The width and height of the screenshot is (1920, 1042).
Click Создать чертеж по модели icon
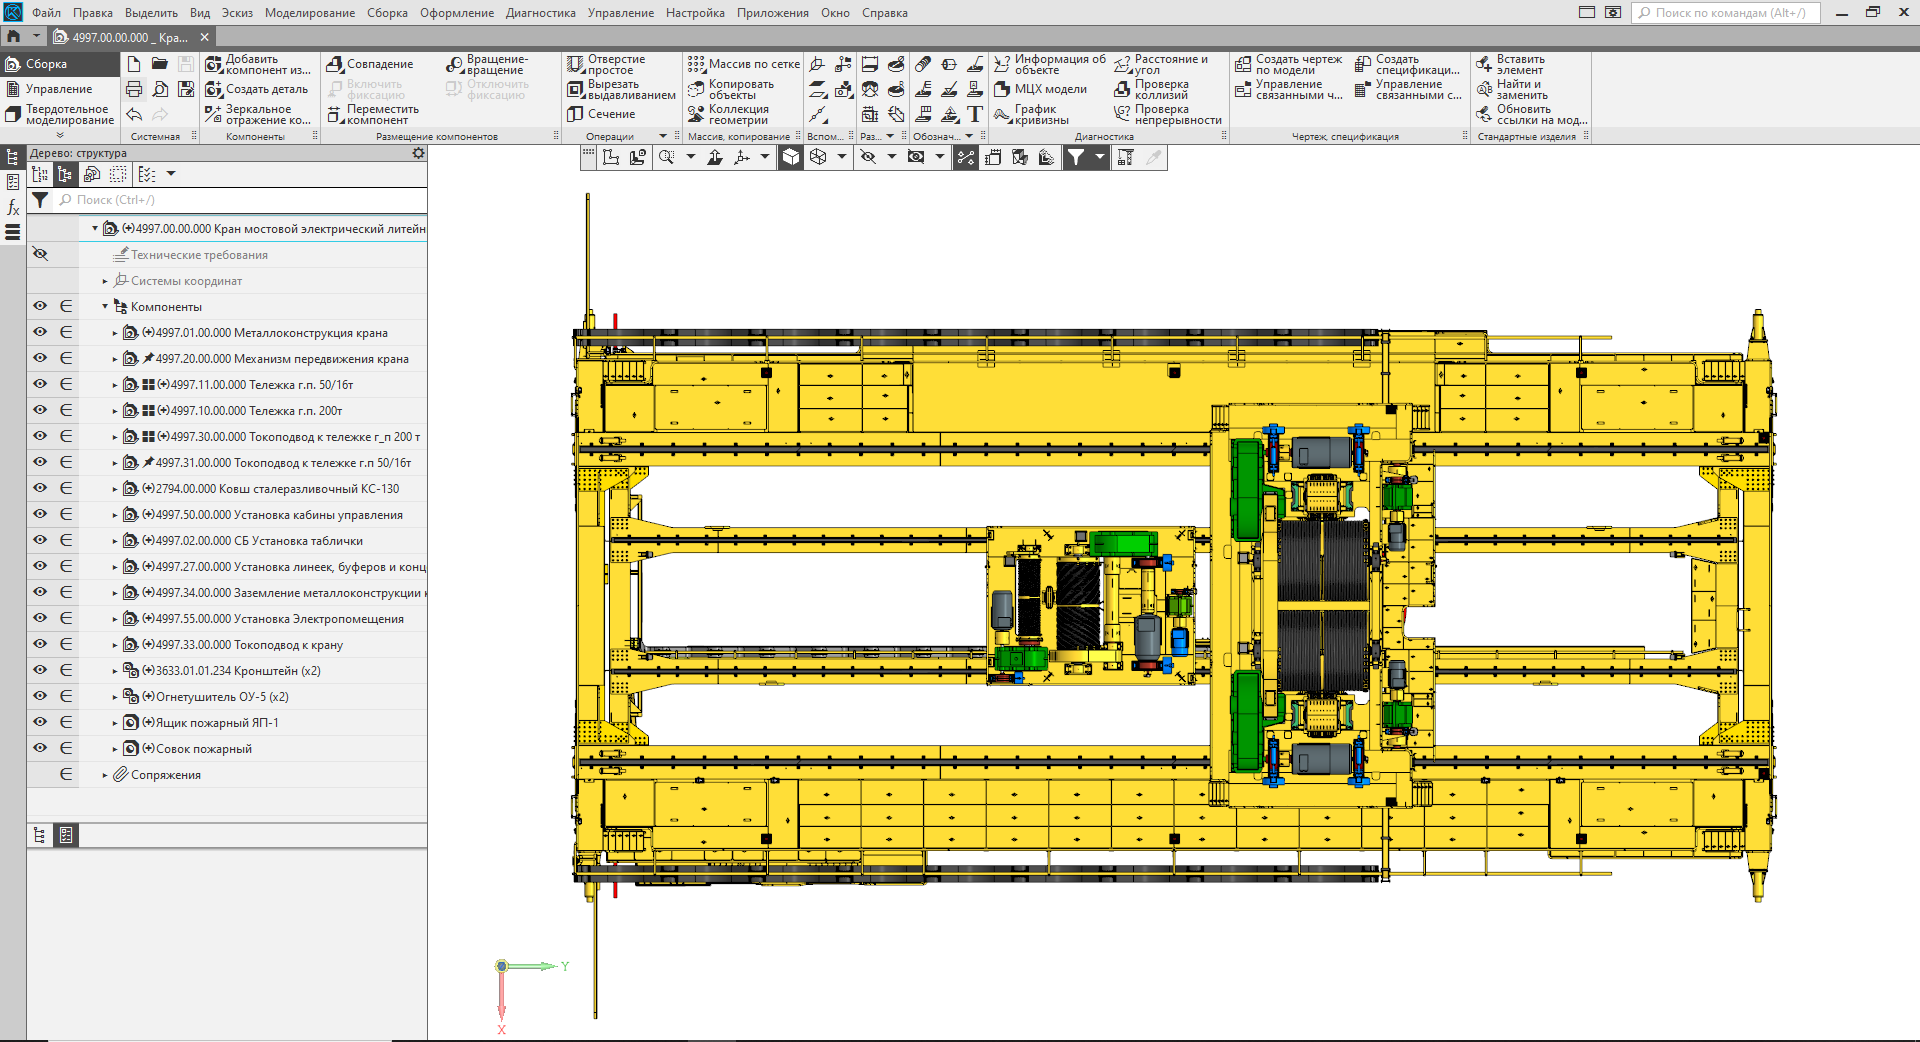pos(1243,65)
